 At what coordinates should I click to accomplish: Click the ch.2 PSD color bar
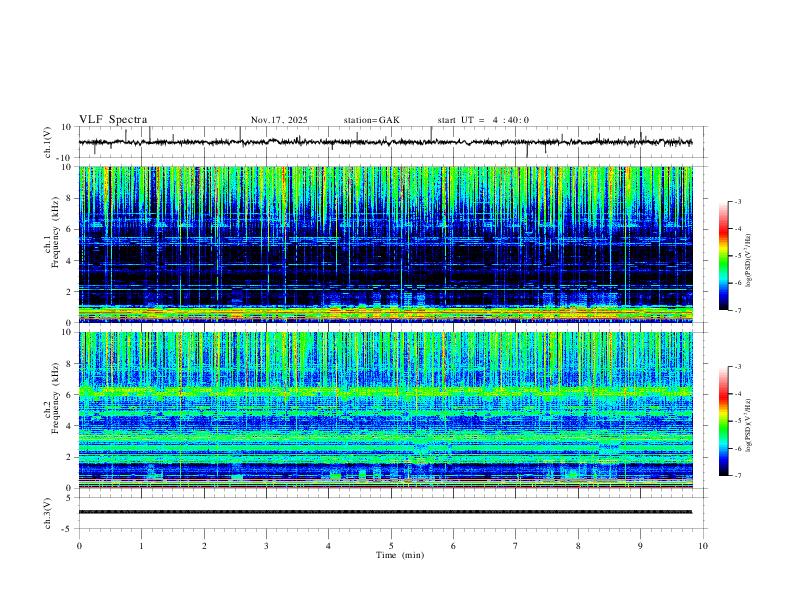(723, 421)
